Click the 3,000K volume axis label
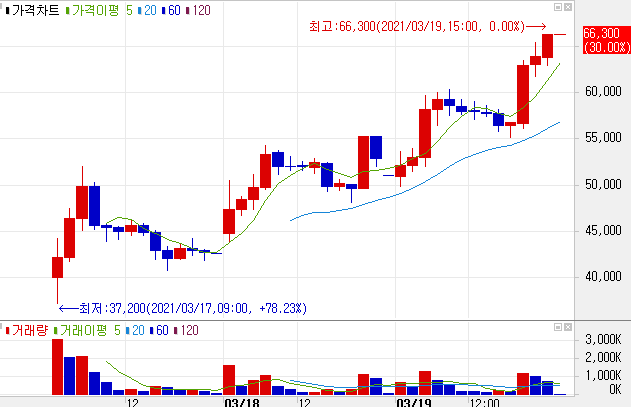 tap(603, 340)
